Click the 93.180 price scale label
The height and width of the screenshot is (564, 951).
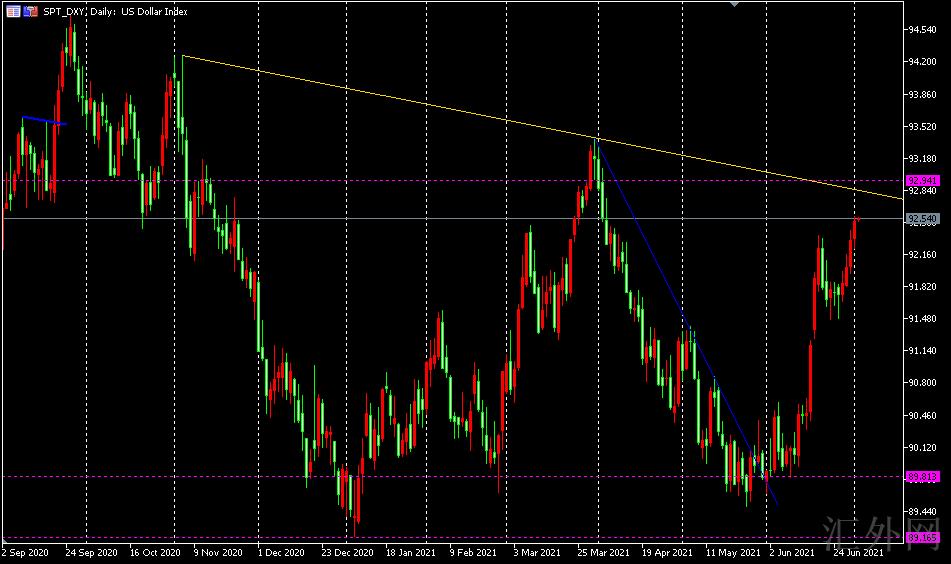click(x=922, y=158)
